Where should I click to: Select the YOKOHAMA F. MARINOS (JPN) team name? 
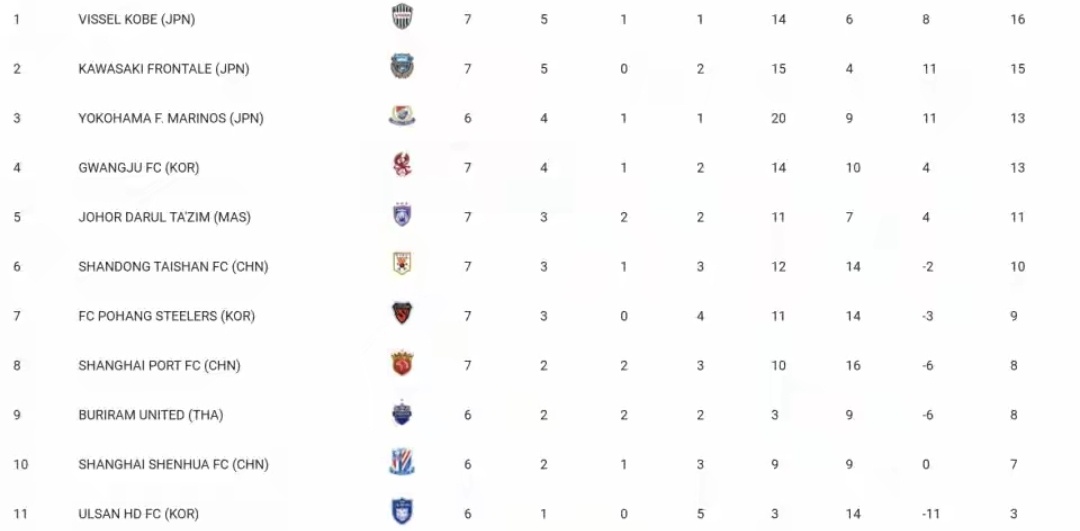coord(171,118)
